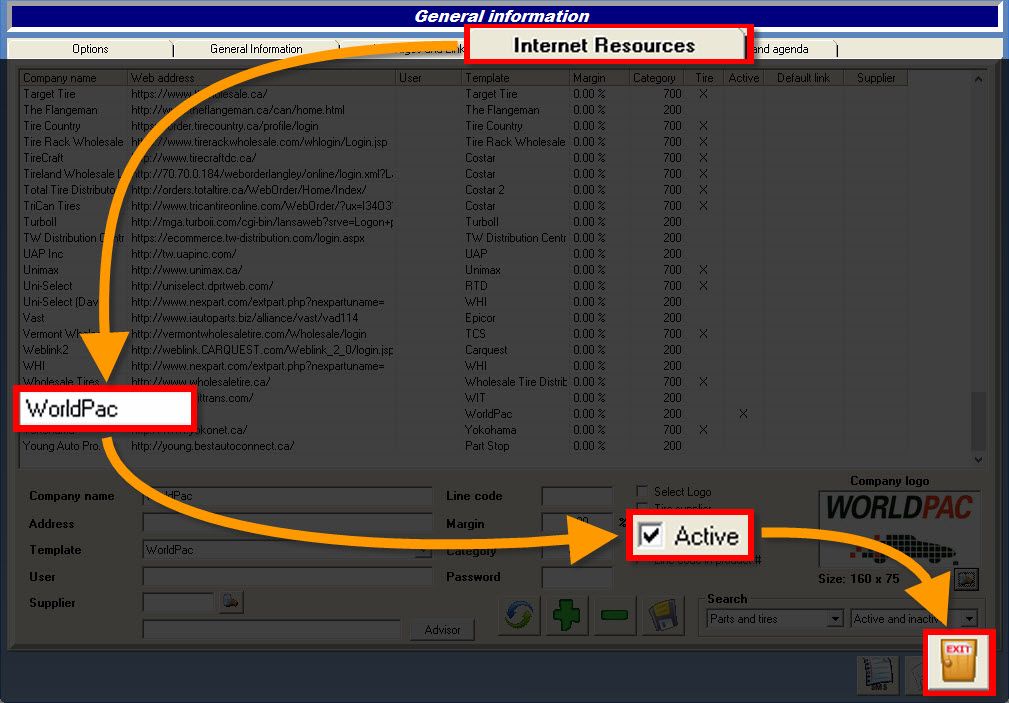The width and height of the screenshot is (1009, 703).
Task: Toggle the Select Logo checkbox
Action: 642,492
